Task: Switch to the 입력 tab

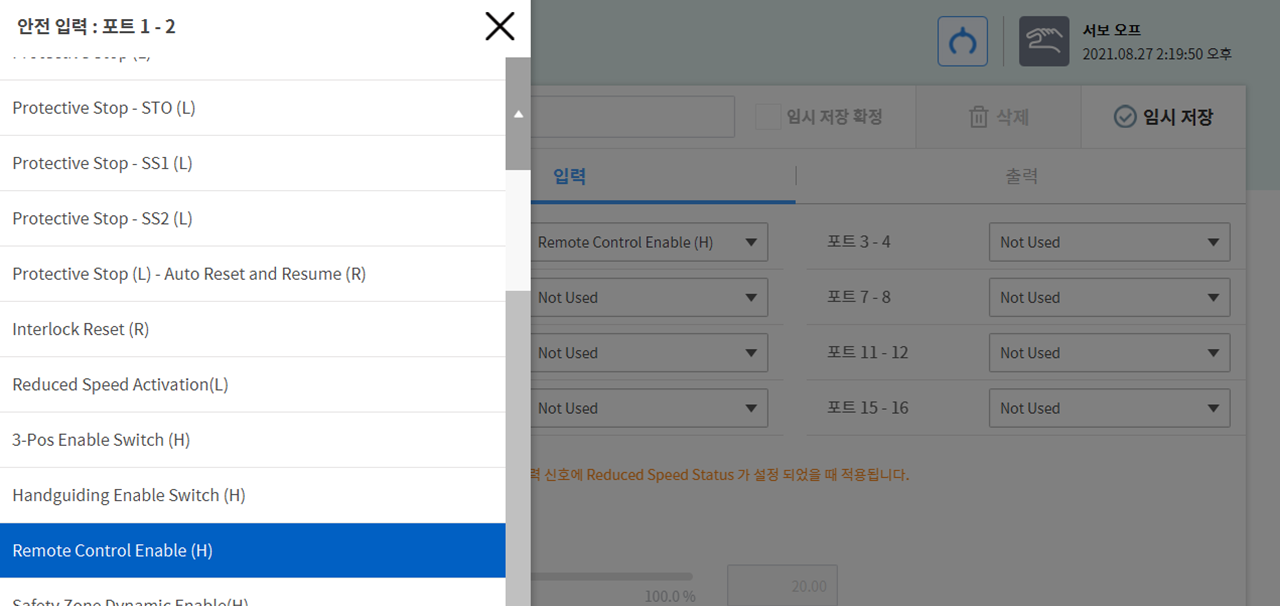Action: 570,177
